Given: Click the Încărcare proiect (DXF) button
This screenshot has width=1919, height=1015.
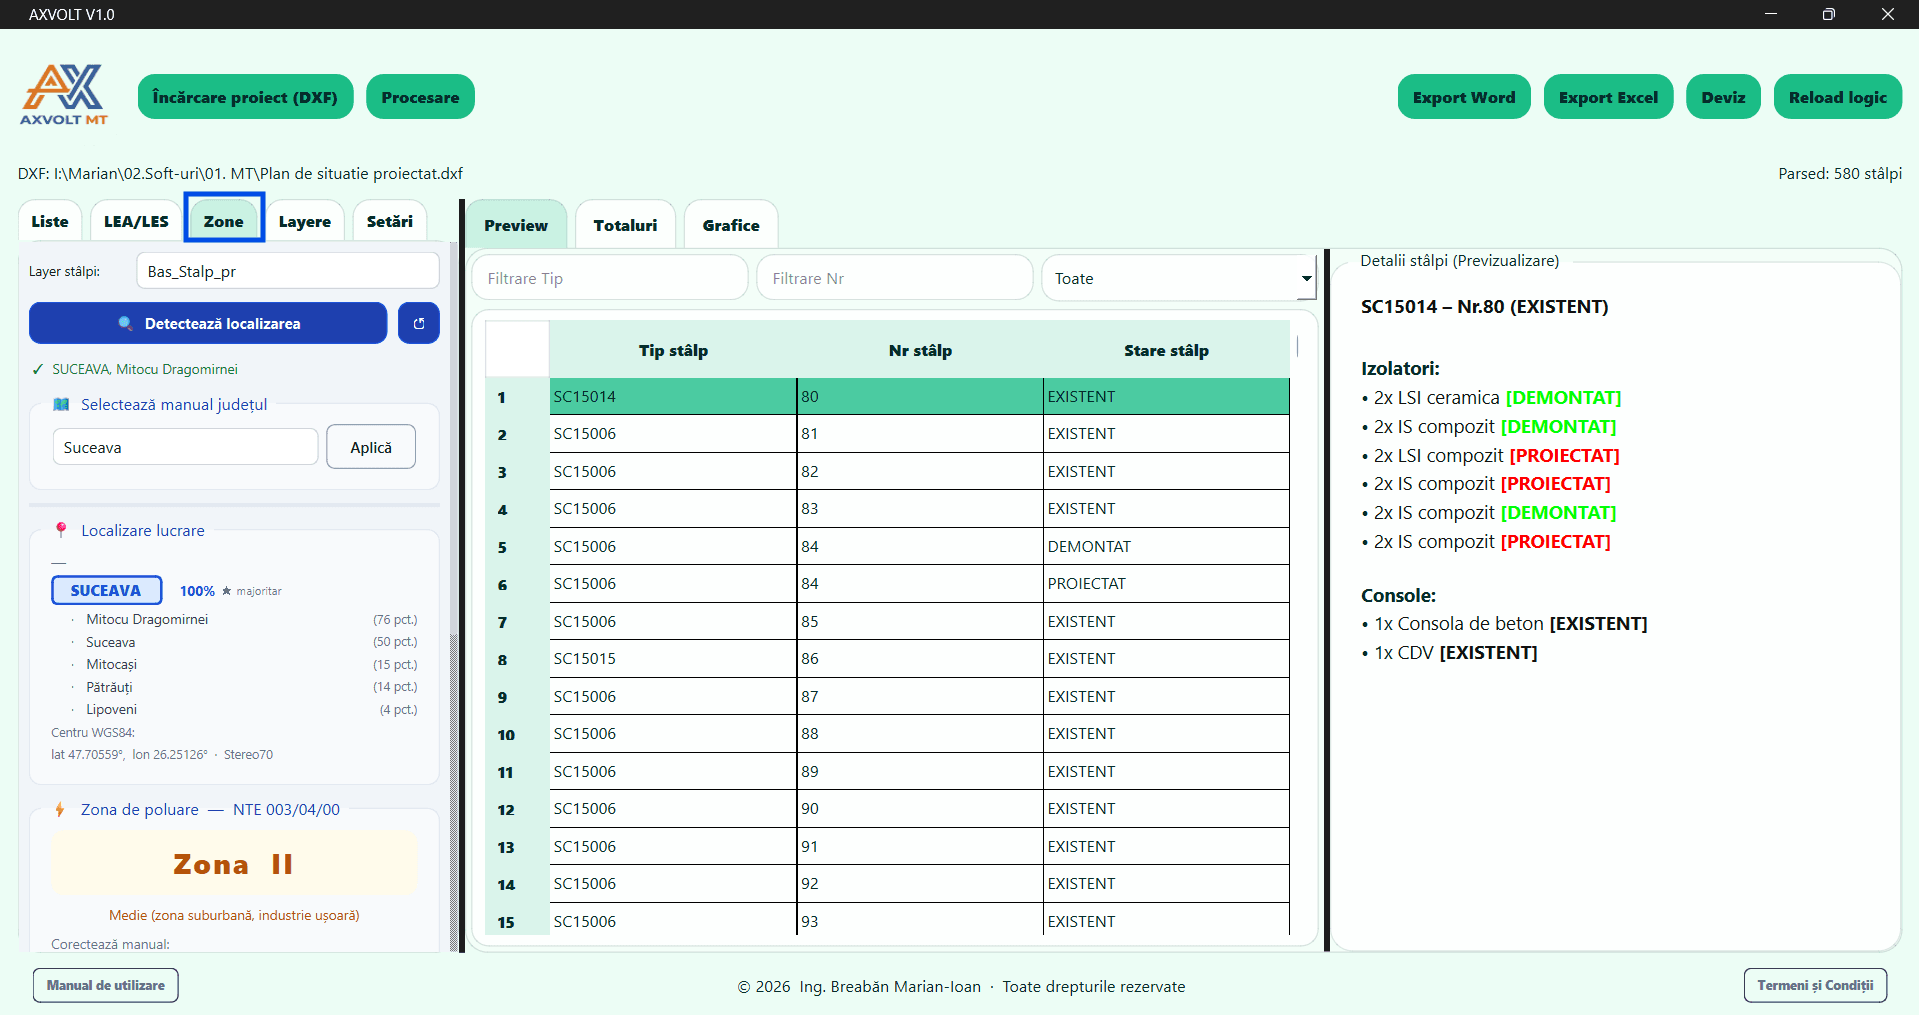Looking at the screenshot, I should (x=245, y=97).
